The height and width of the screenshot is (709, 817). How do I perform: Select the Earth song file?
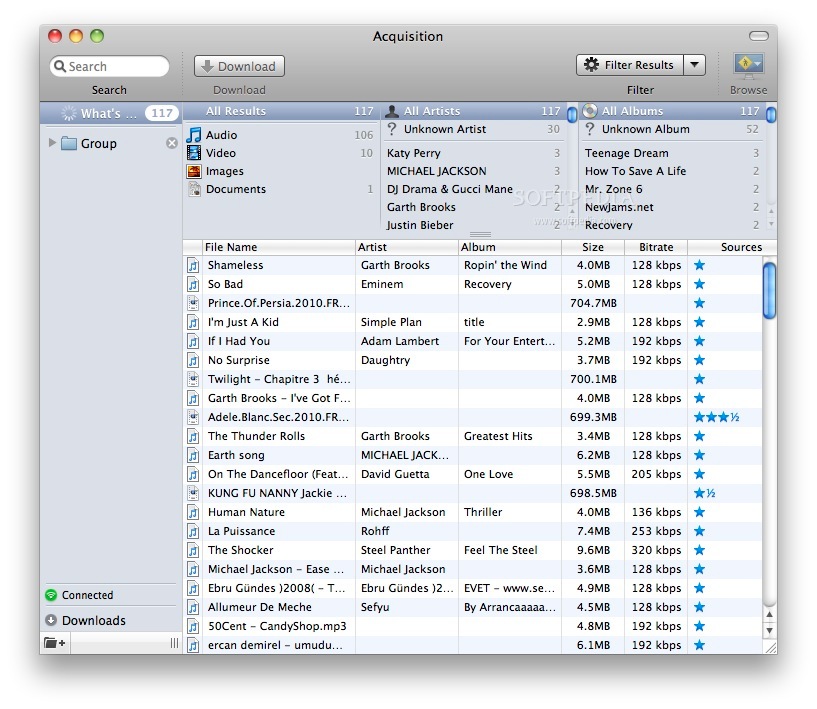[472, 455]
